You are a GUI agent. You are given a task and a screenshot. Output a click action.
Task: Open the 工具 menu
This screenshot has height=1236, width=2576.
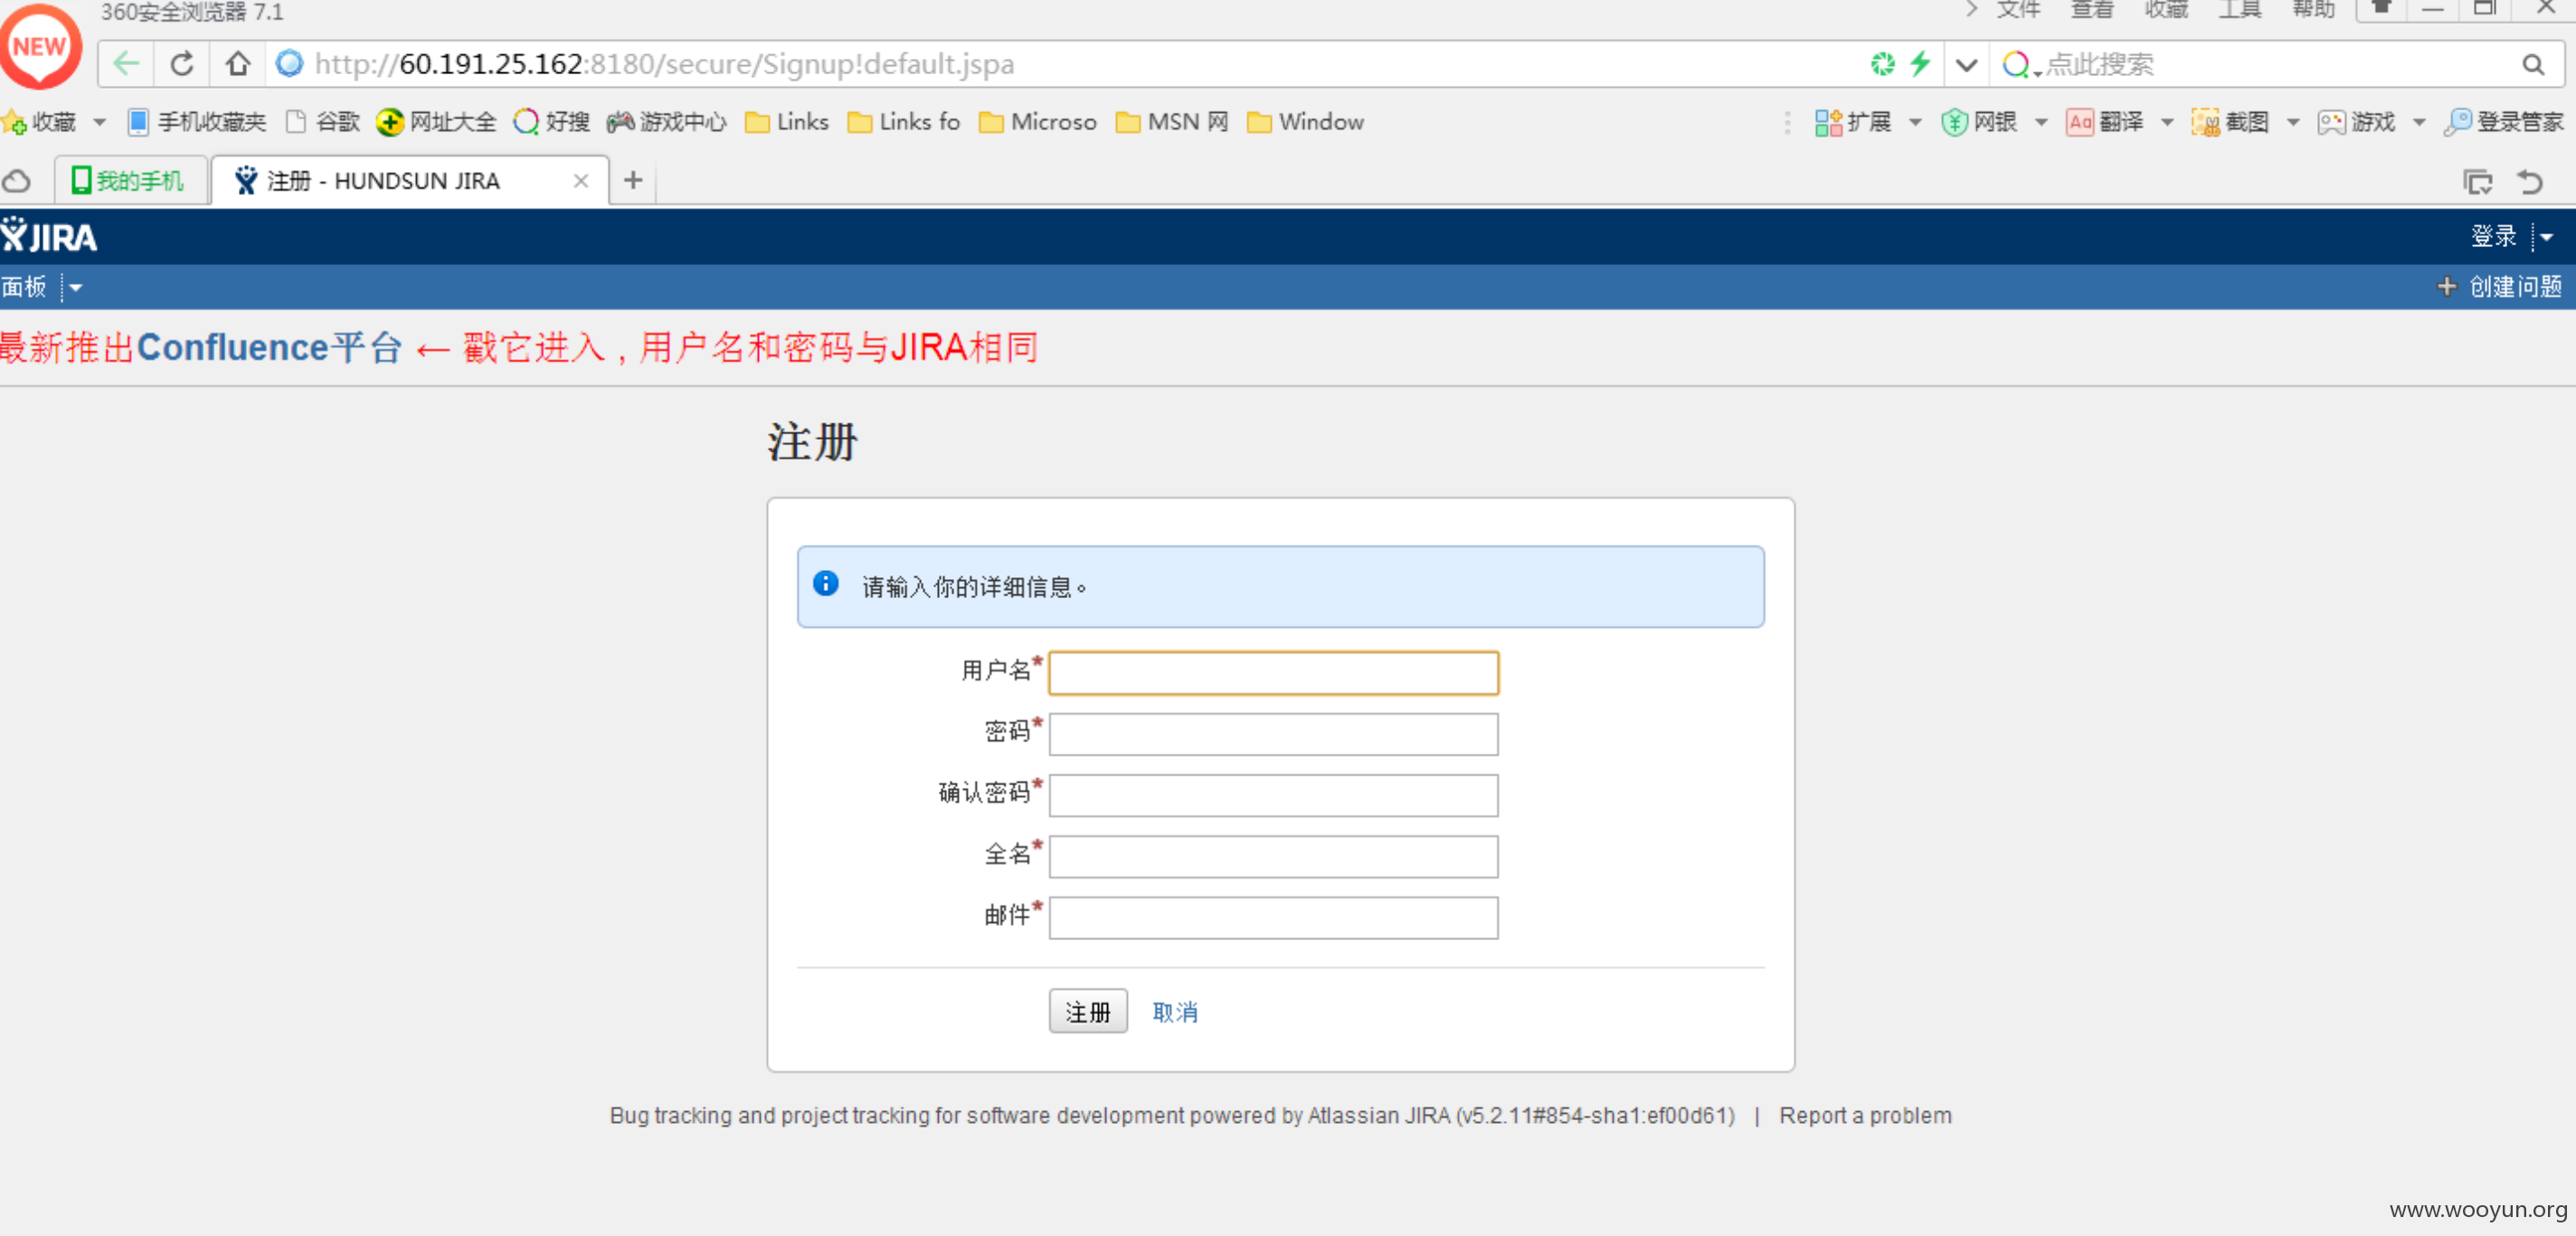2240,10
